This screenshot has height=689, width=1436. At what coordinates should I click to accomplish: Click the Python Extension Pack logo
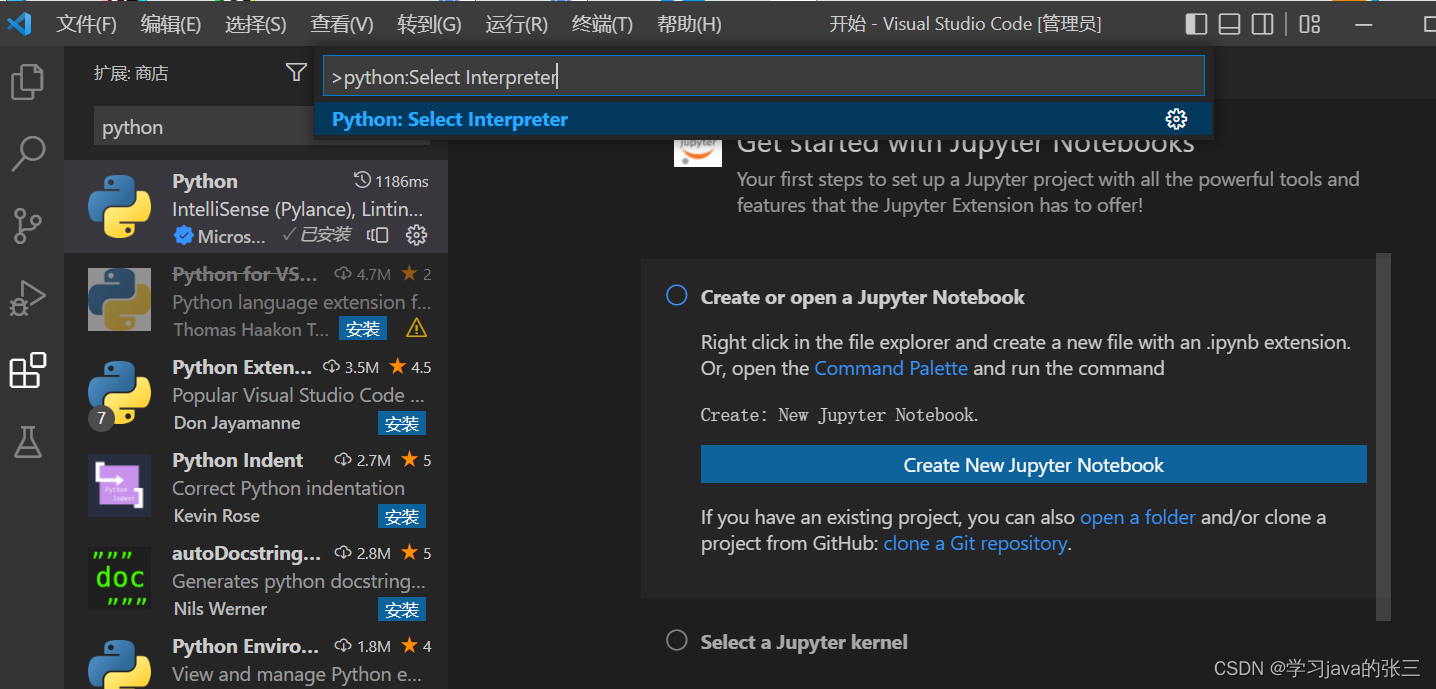coord(119,392)
